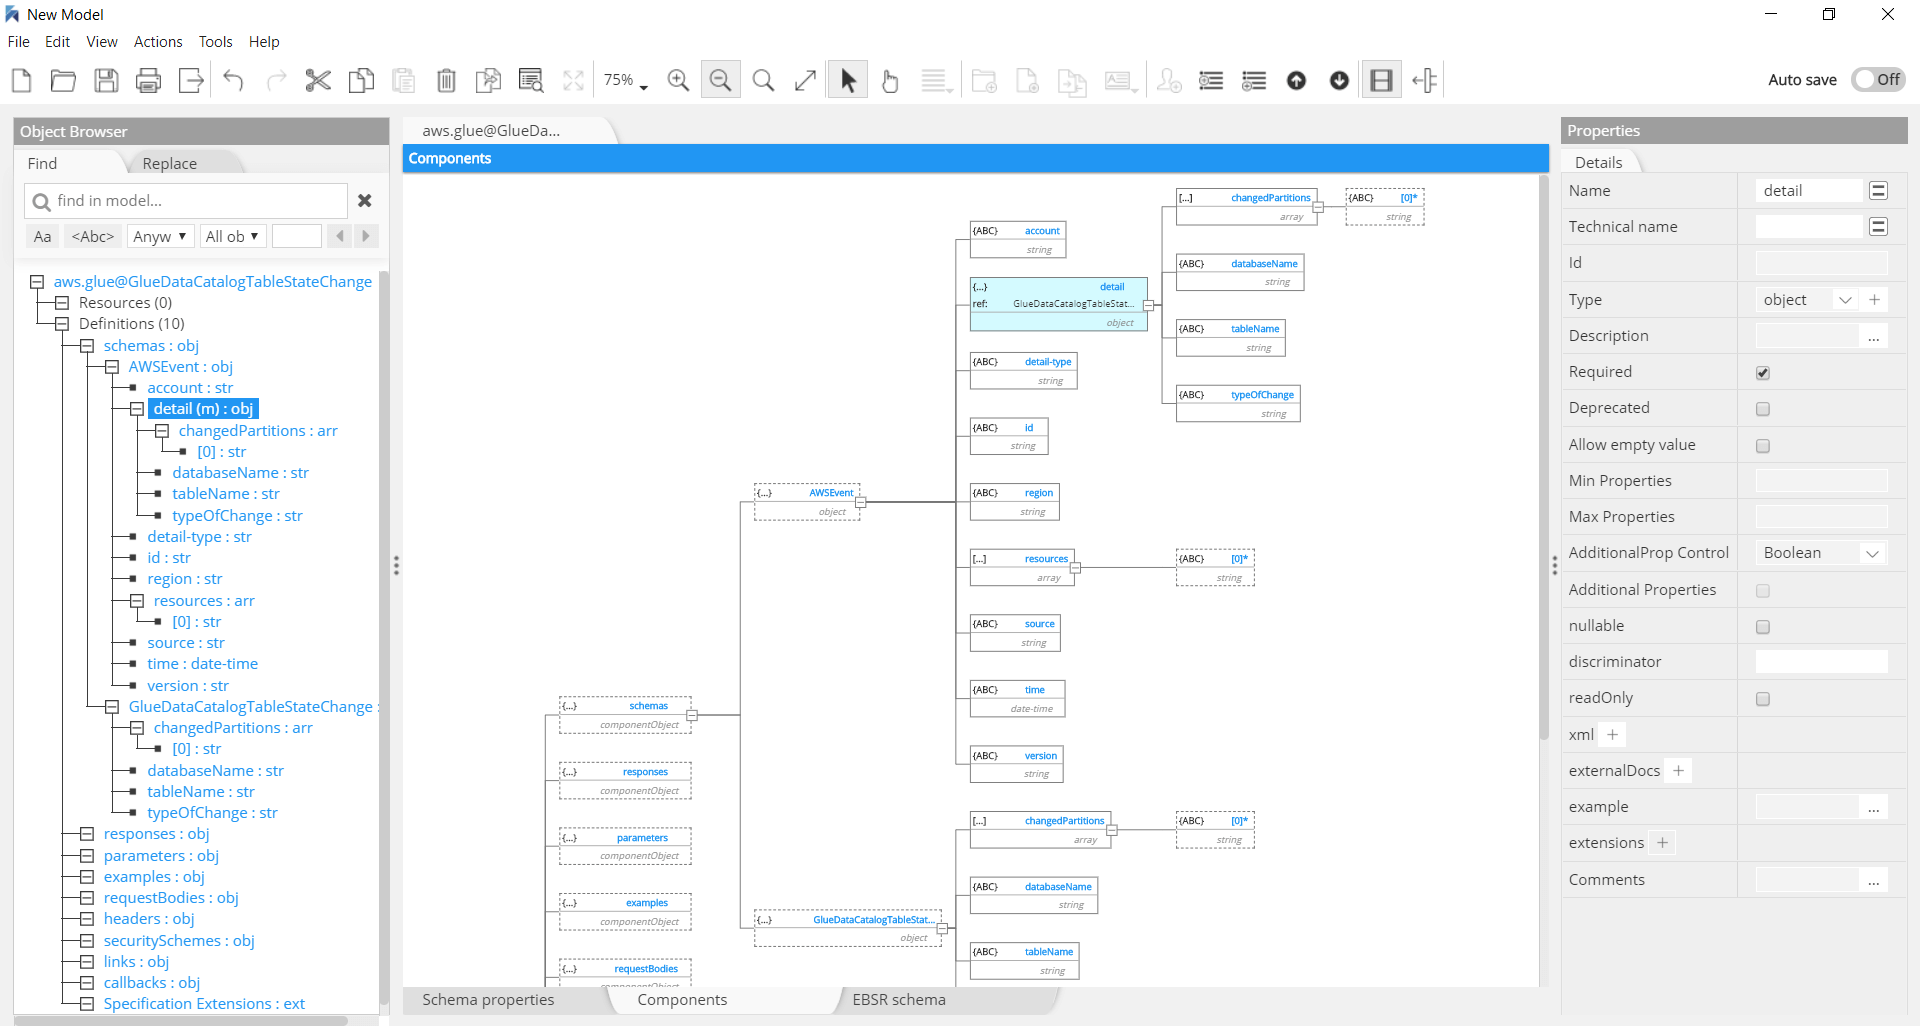The image size is (1920, 1026).
Task: Click the first list-with-plus toolbar icon
Action: tap(1211, 80)
